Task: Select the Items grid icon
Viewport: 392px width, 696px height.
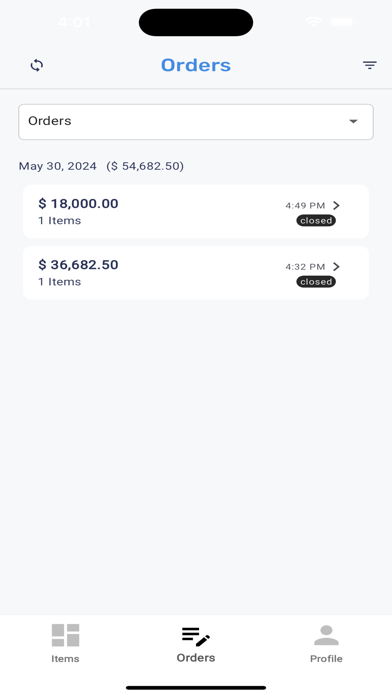Action: (65, 635)
